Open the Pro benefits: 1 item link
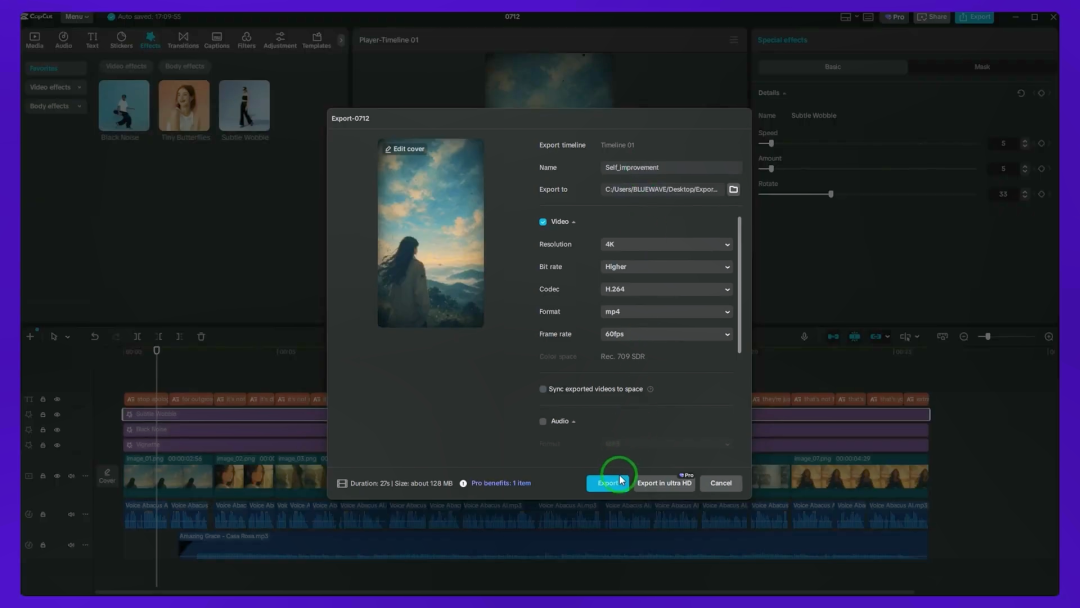The width and height of the screenshot is (1080, 608). click(501, 483)
